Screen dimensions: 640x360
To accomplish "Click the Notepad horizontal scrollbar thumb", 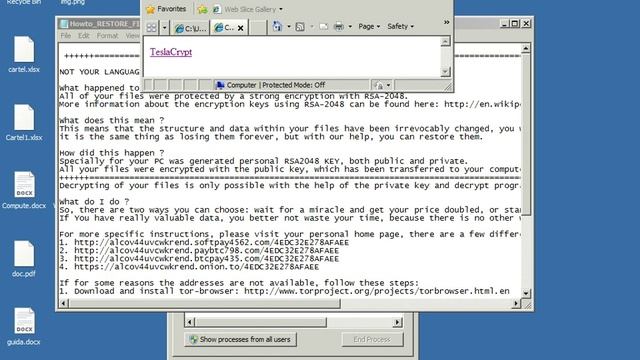I will [204, 303].
